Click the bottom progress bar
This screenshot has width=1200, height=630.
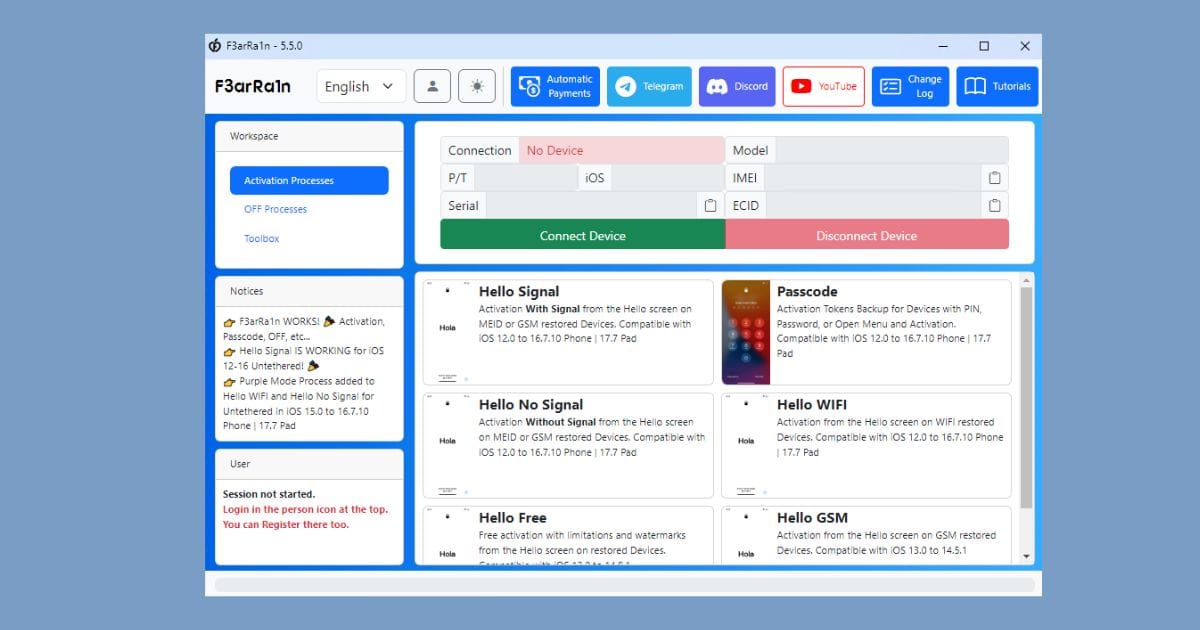click(624, 585)
